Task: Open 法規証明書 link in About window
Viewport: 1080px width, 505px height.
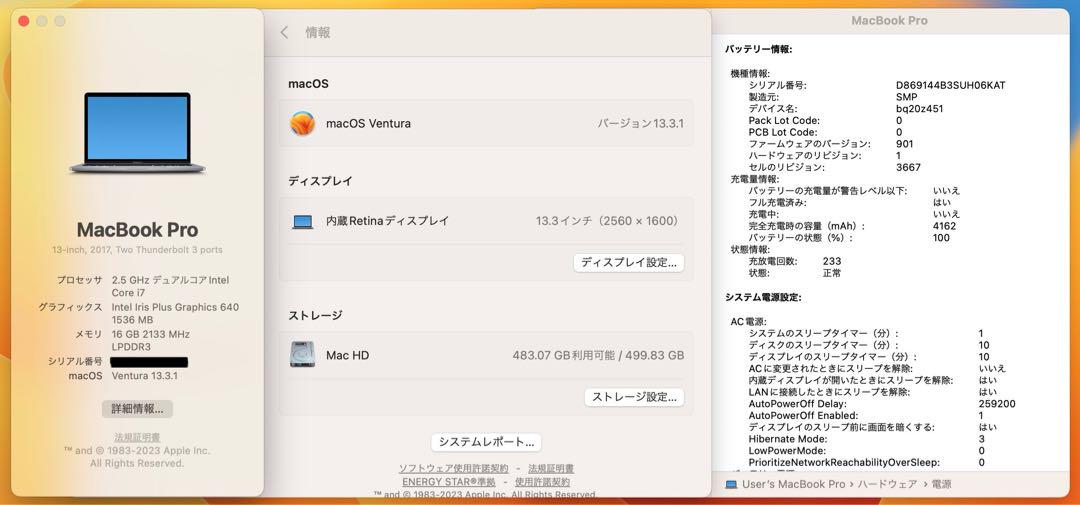Action: (x=137, y=437)
